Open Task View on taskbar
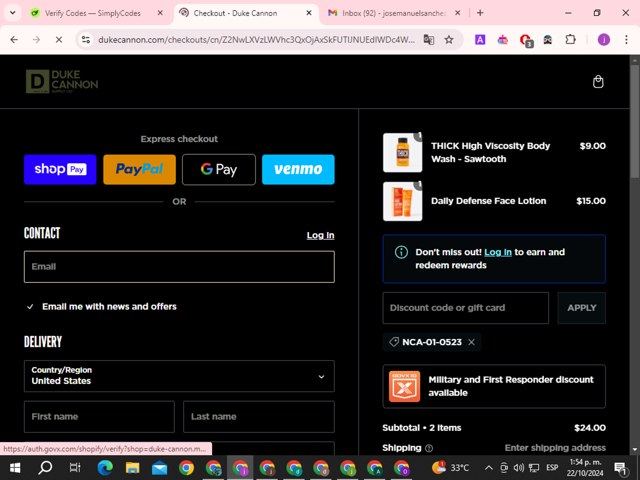 (75, 468)
